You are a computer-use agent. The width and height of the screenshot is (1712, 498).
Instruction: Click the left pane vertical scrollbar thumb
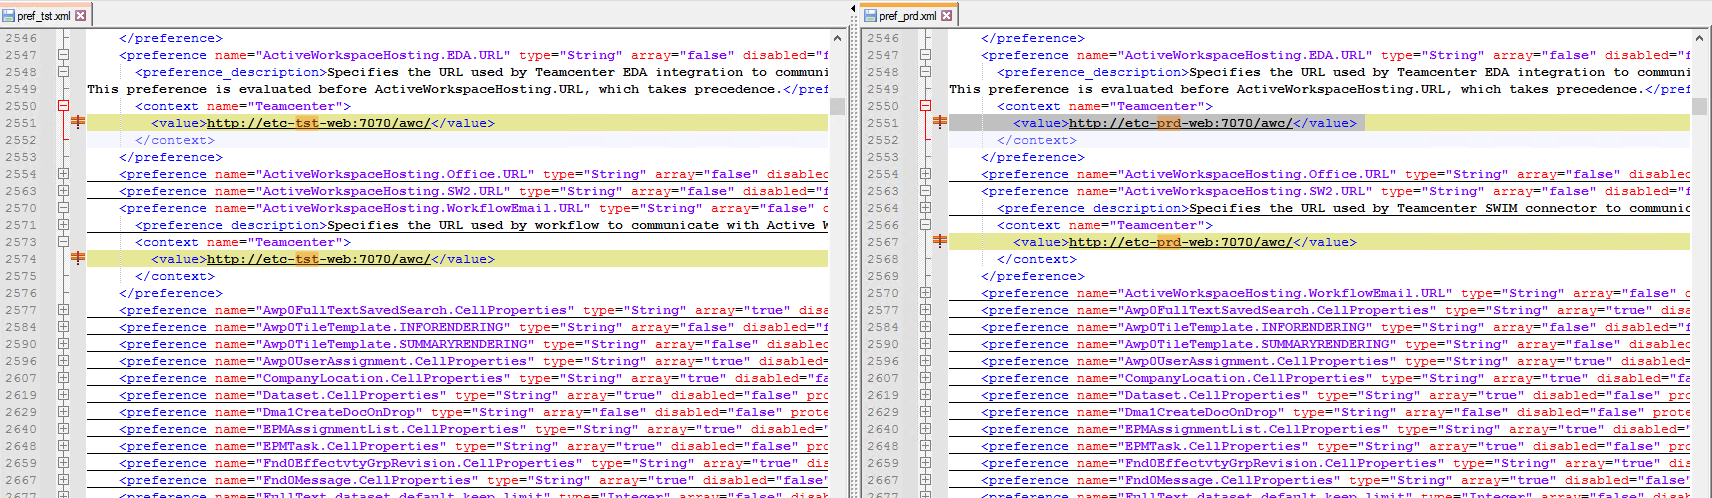tap(837, 106)
